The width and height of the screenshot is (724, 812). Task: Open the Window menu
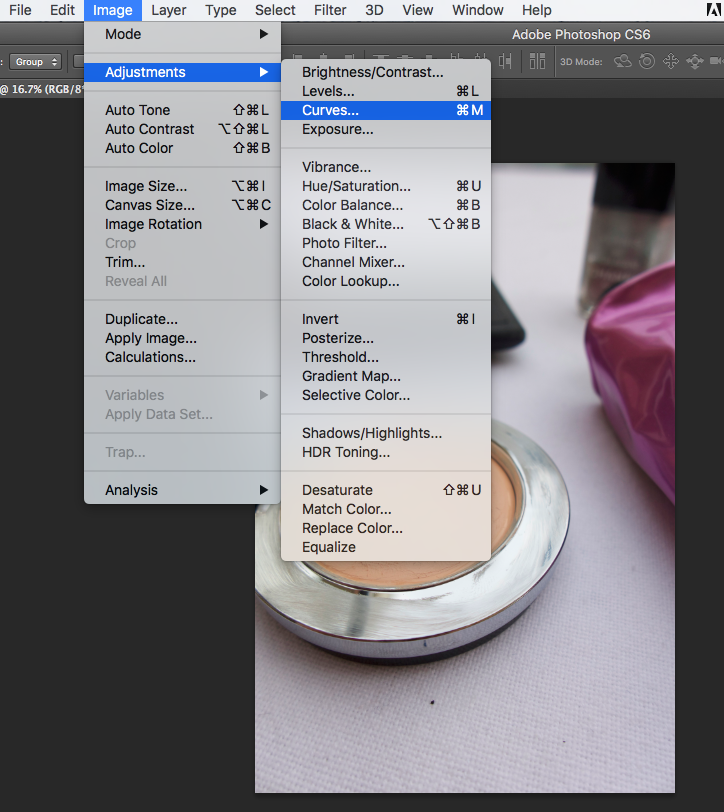[x=477, y=10]
